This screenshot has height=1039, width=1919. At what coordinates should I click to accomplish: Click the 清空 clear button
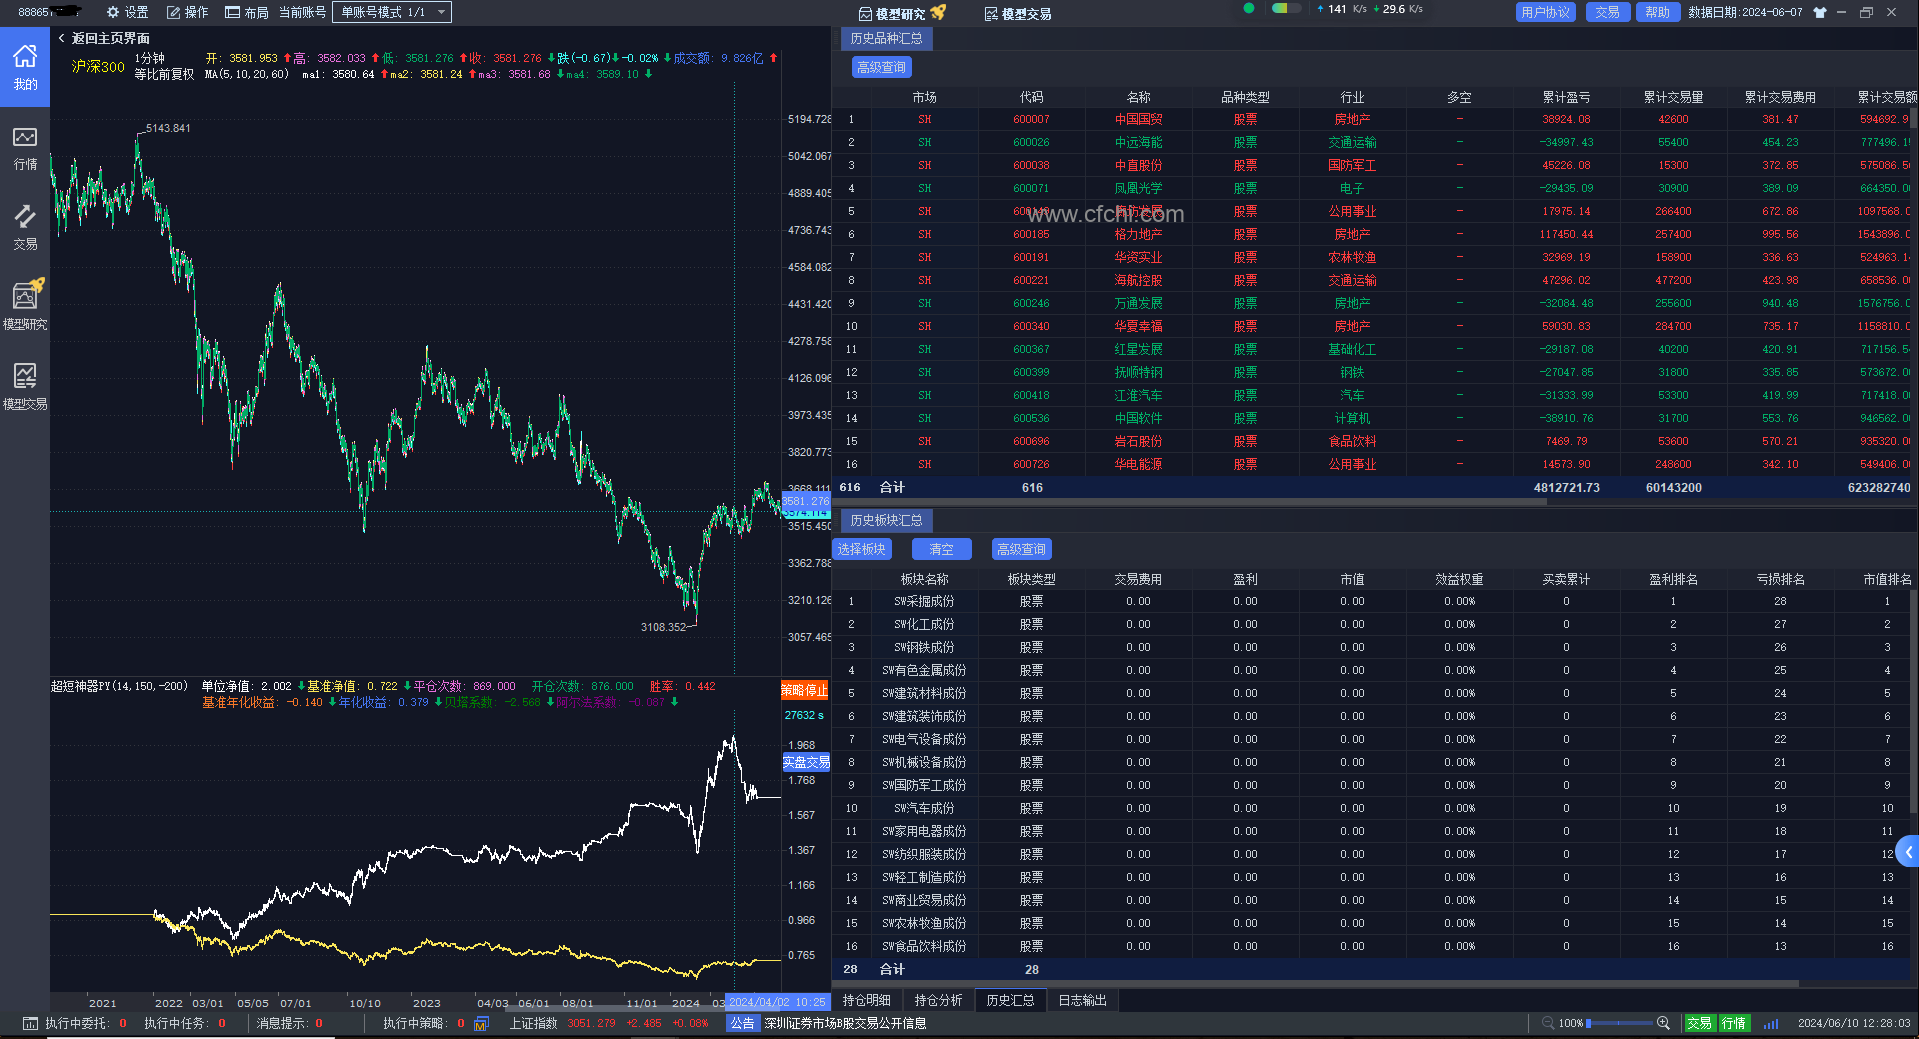(x=941, y=549)
